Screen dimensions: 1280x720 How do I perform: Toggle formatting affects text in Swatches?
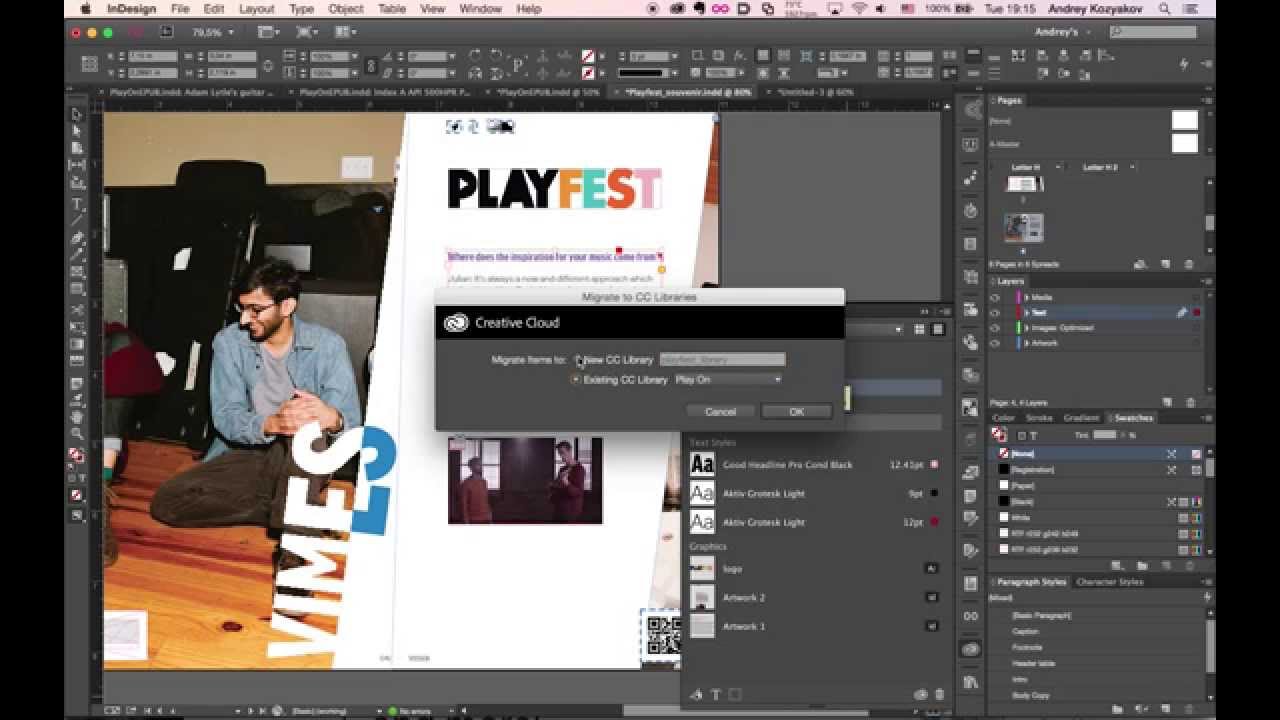click(1035, 436)
